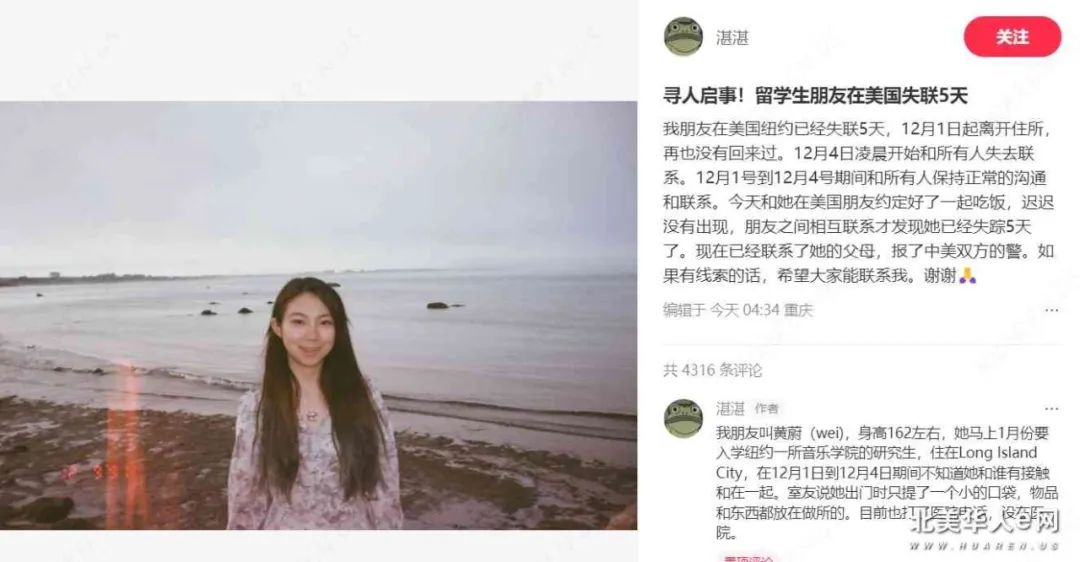Image resolution: width=1080 pixels, height=562 pixels.
Task: Click the post body paragraph text
Action: tap(858, 202)
